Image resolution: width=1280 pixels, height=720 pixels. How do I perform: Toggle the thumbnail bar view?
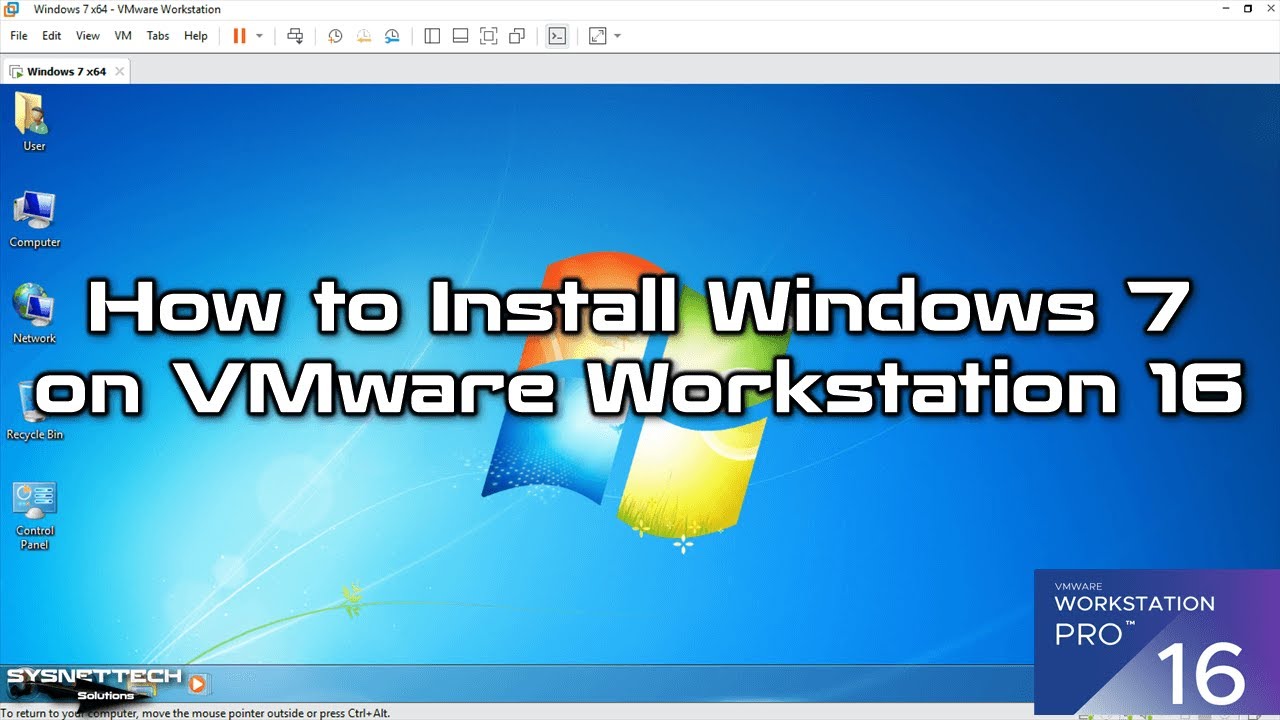[x=460, y=36]
